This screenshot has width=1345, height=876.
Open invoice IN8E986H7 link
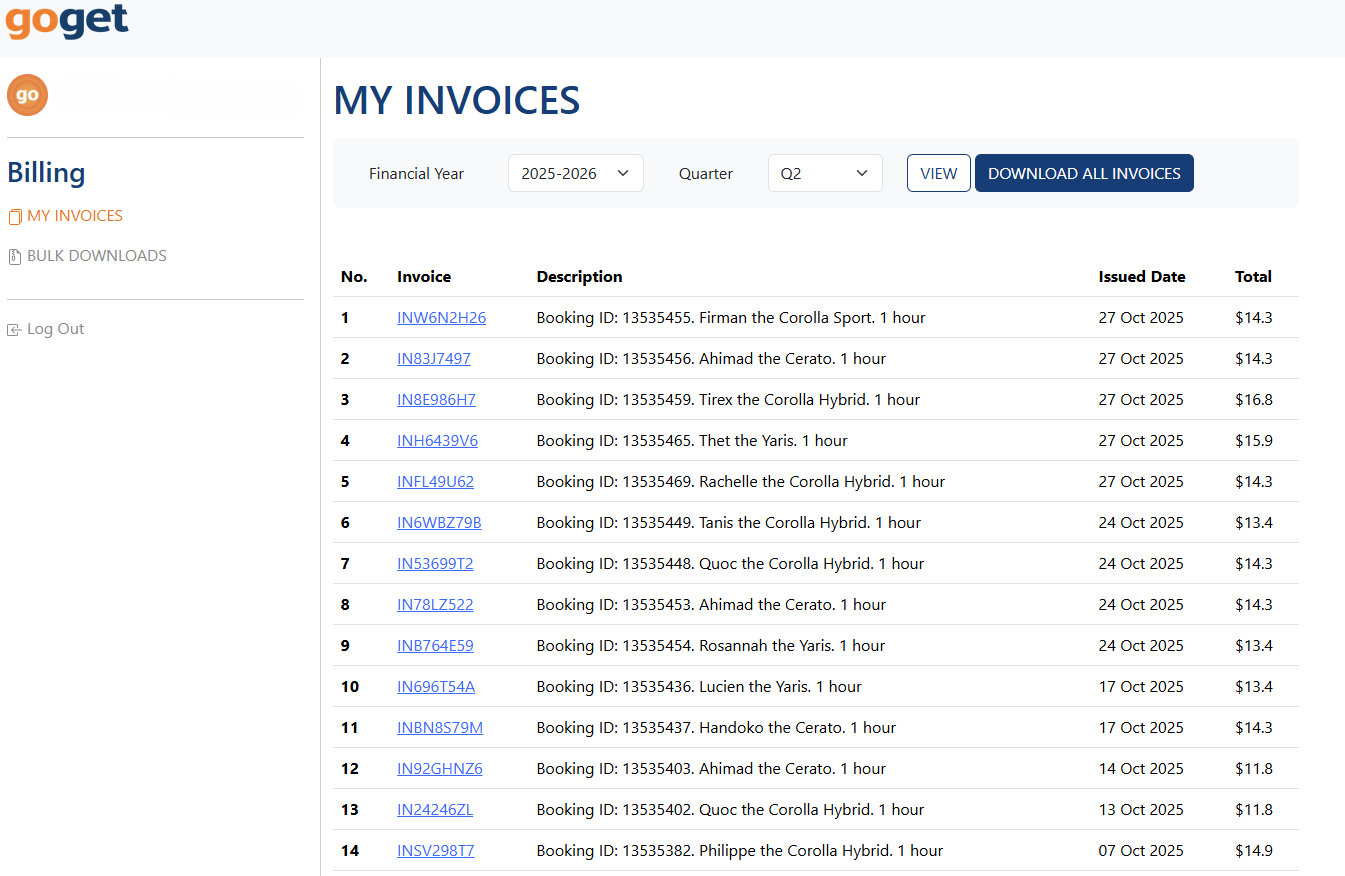(436, 400)
